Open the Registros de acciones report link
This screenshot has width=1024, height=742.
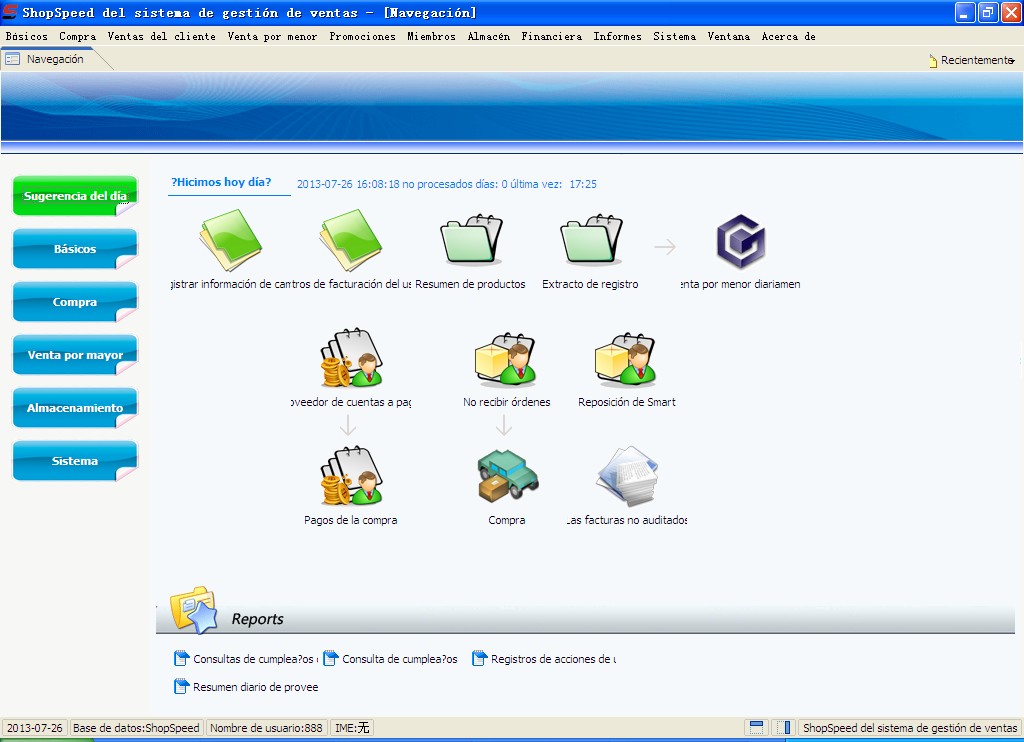553,659
